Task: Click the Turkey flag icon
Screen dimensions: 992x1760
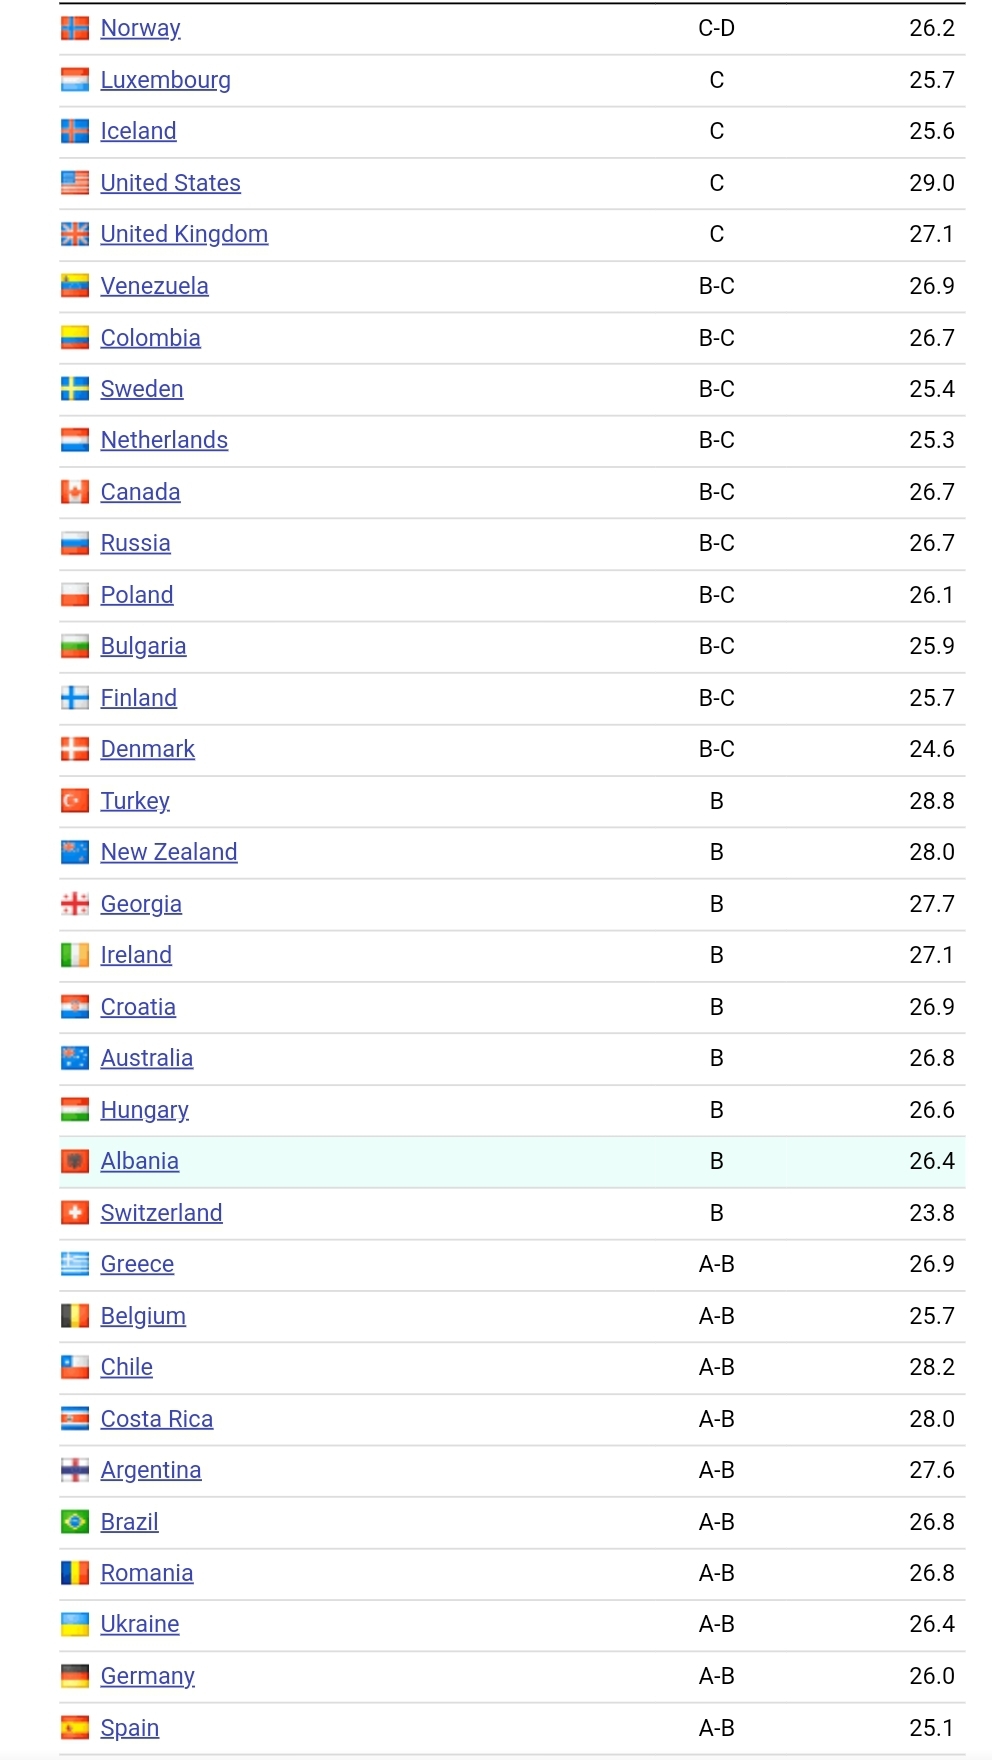Action: point(75,801)
